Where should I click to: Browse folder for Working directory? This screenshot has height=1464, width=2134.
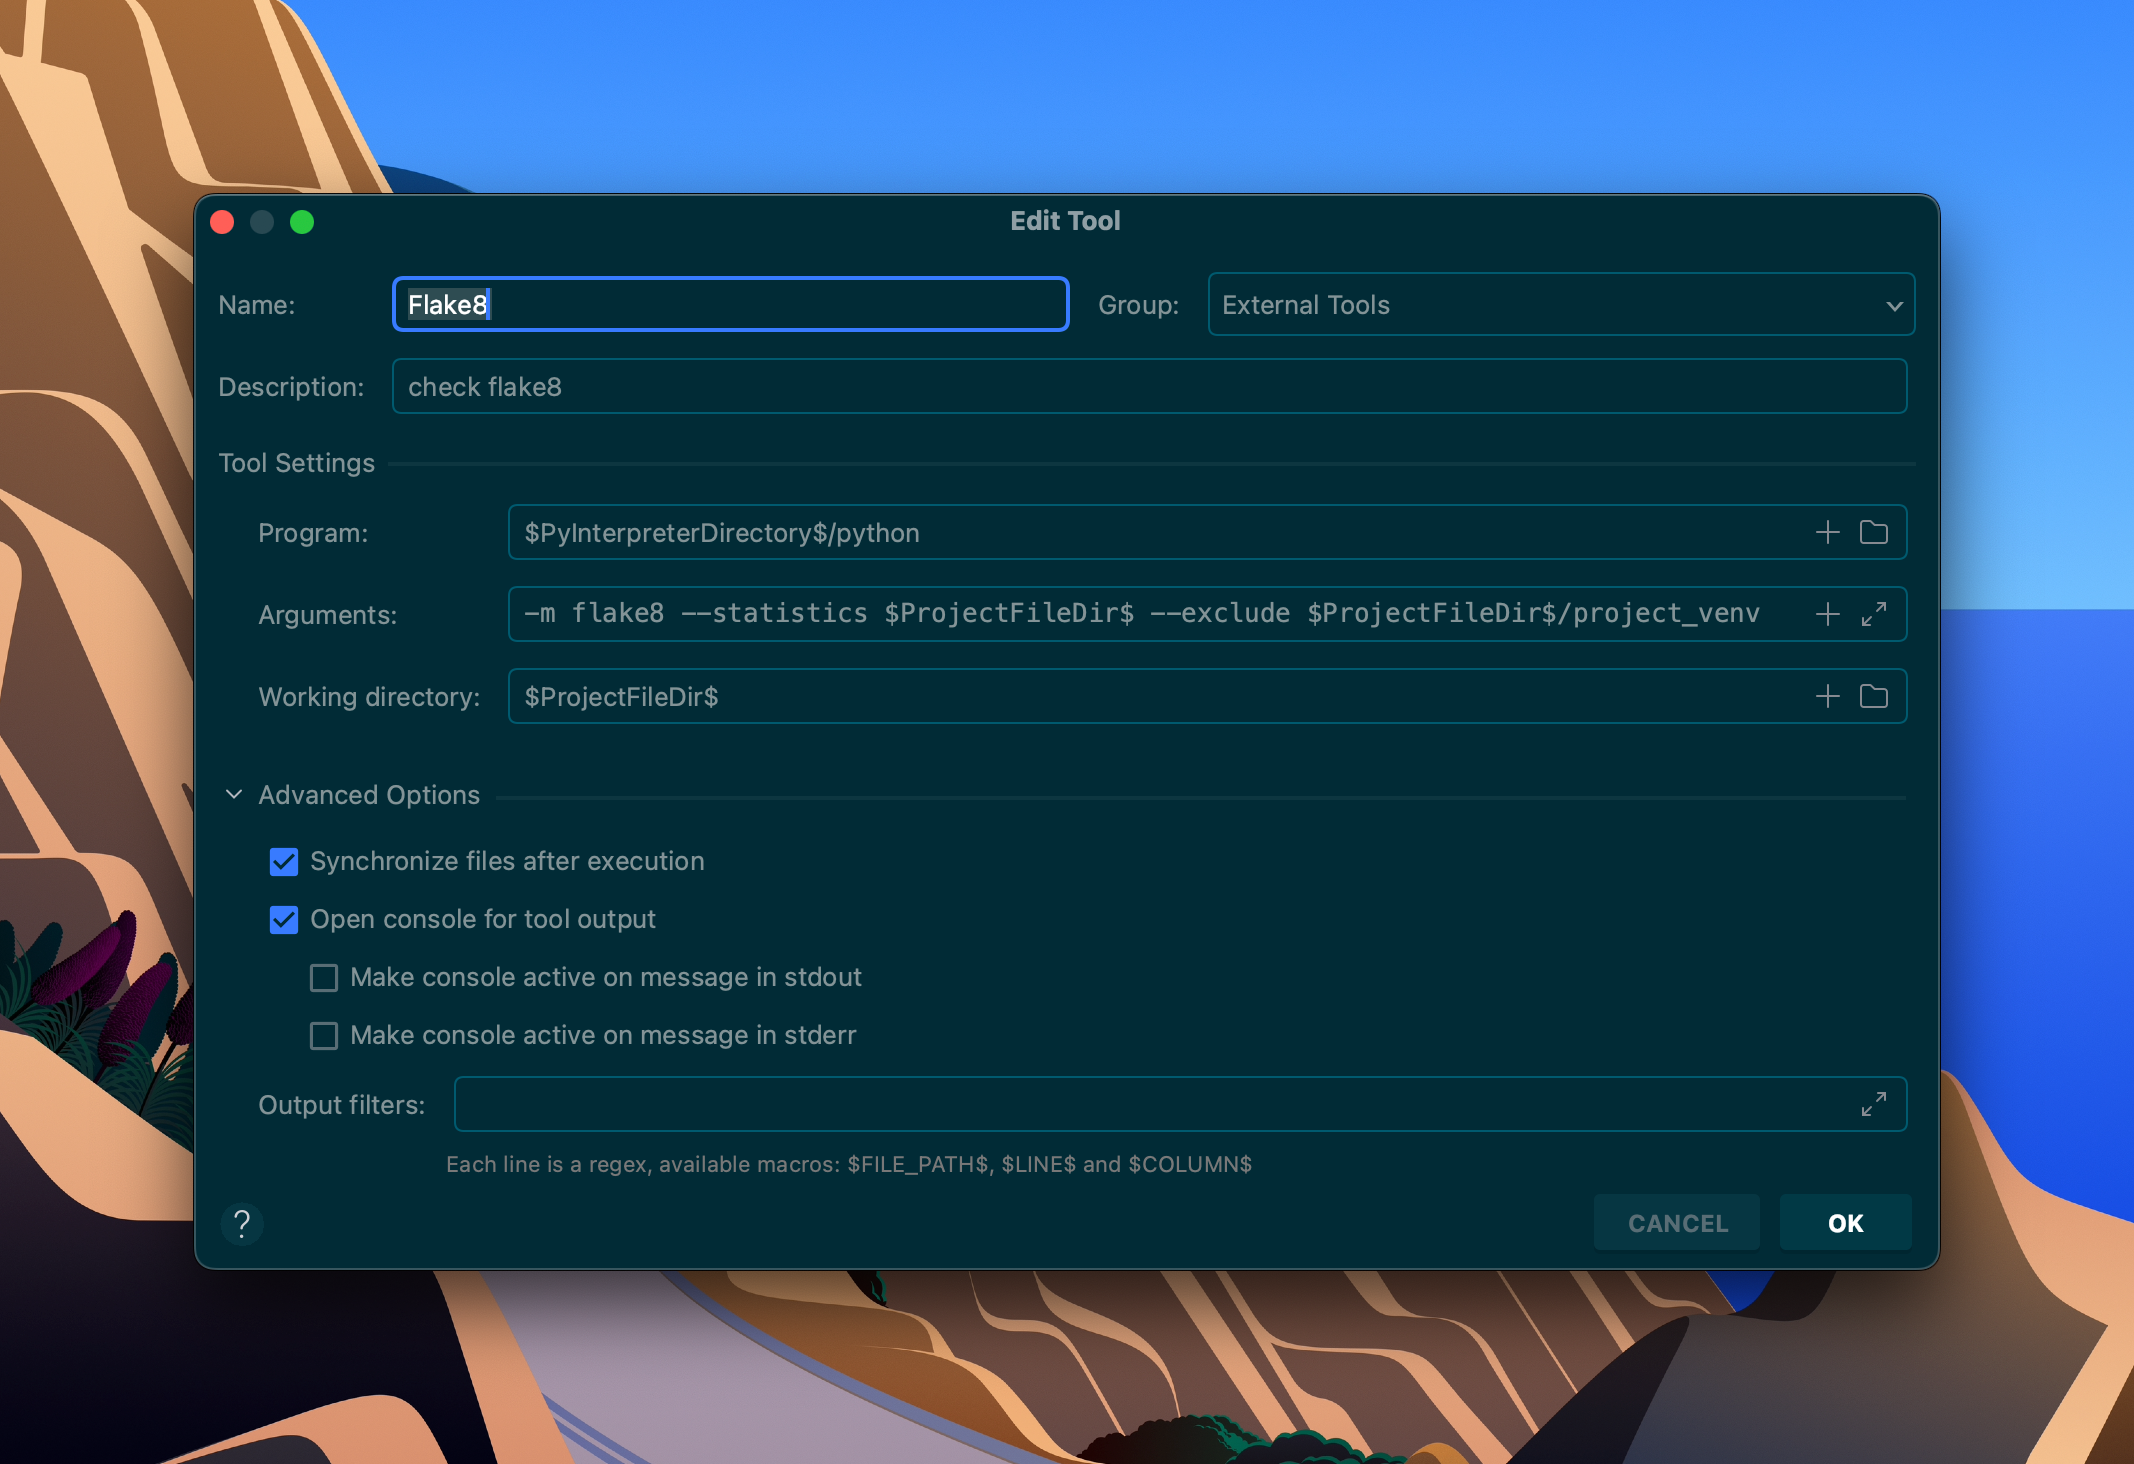(1873, 696)
